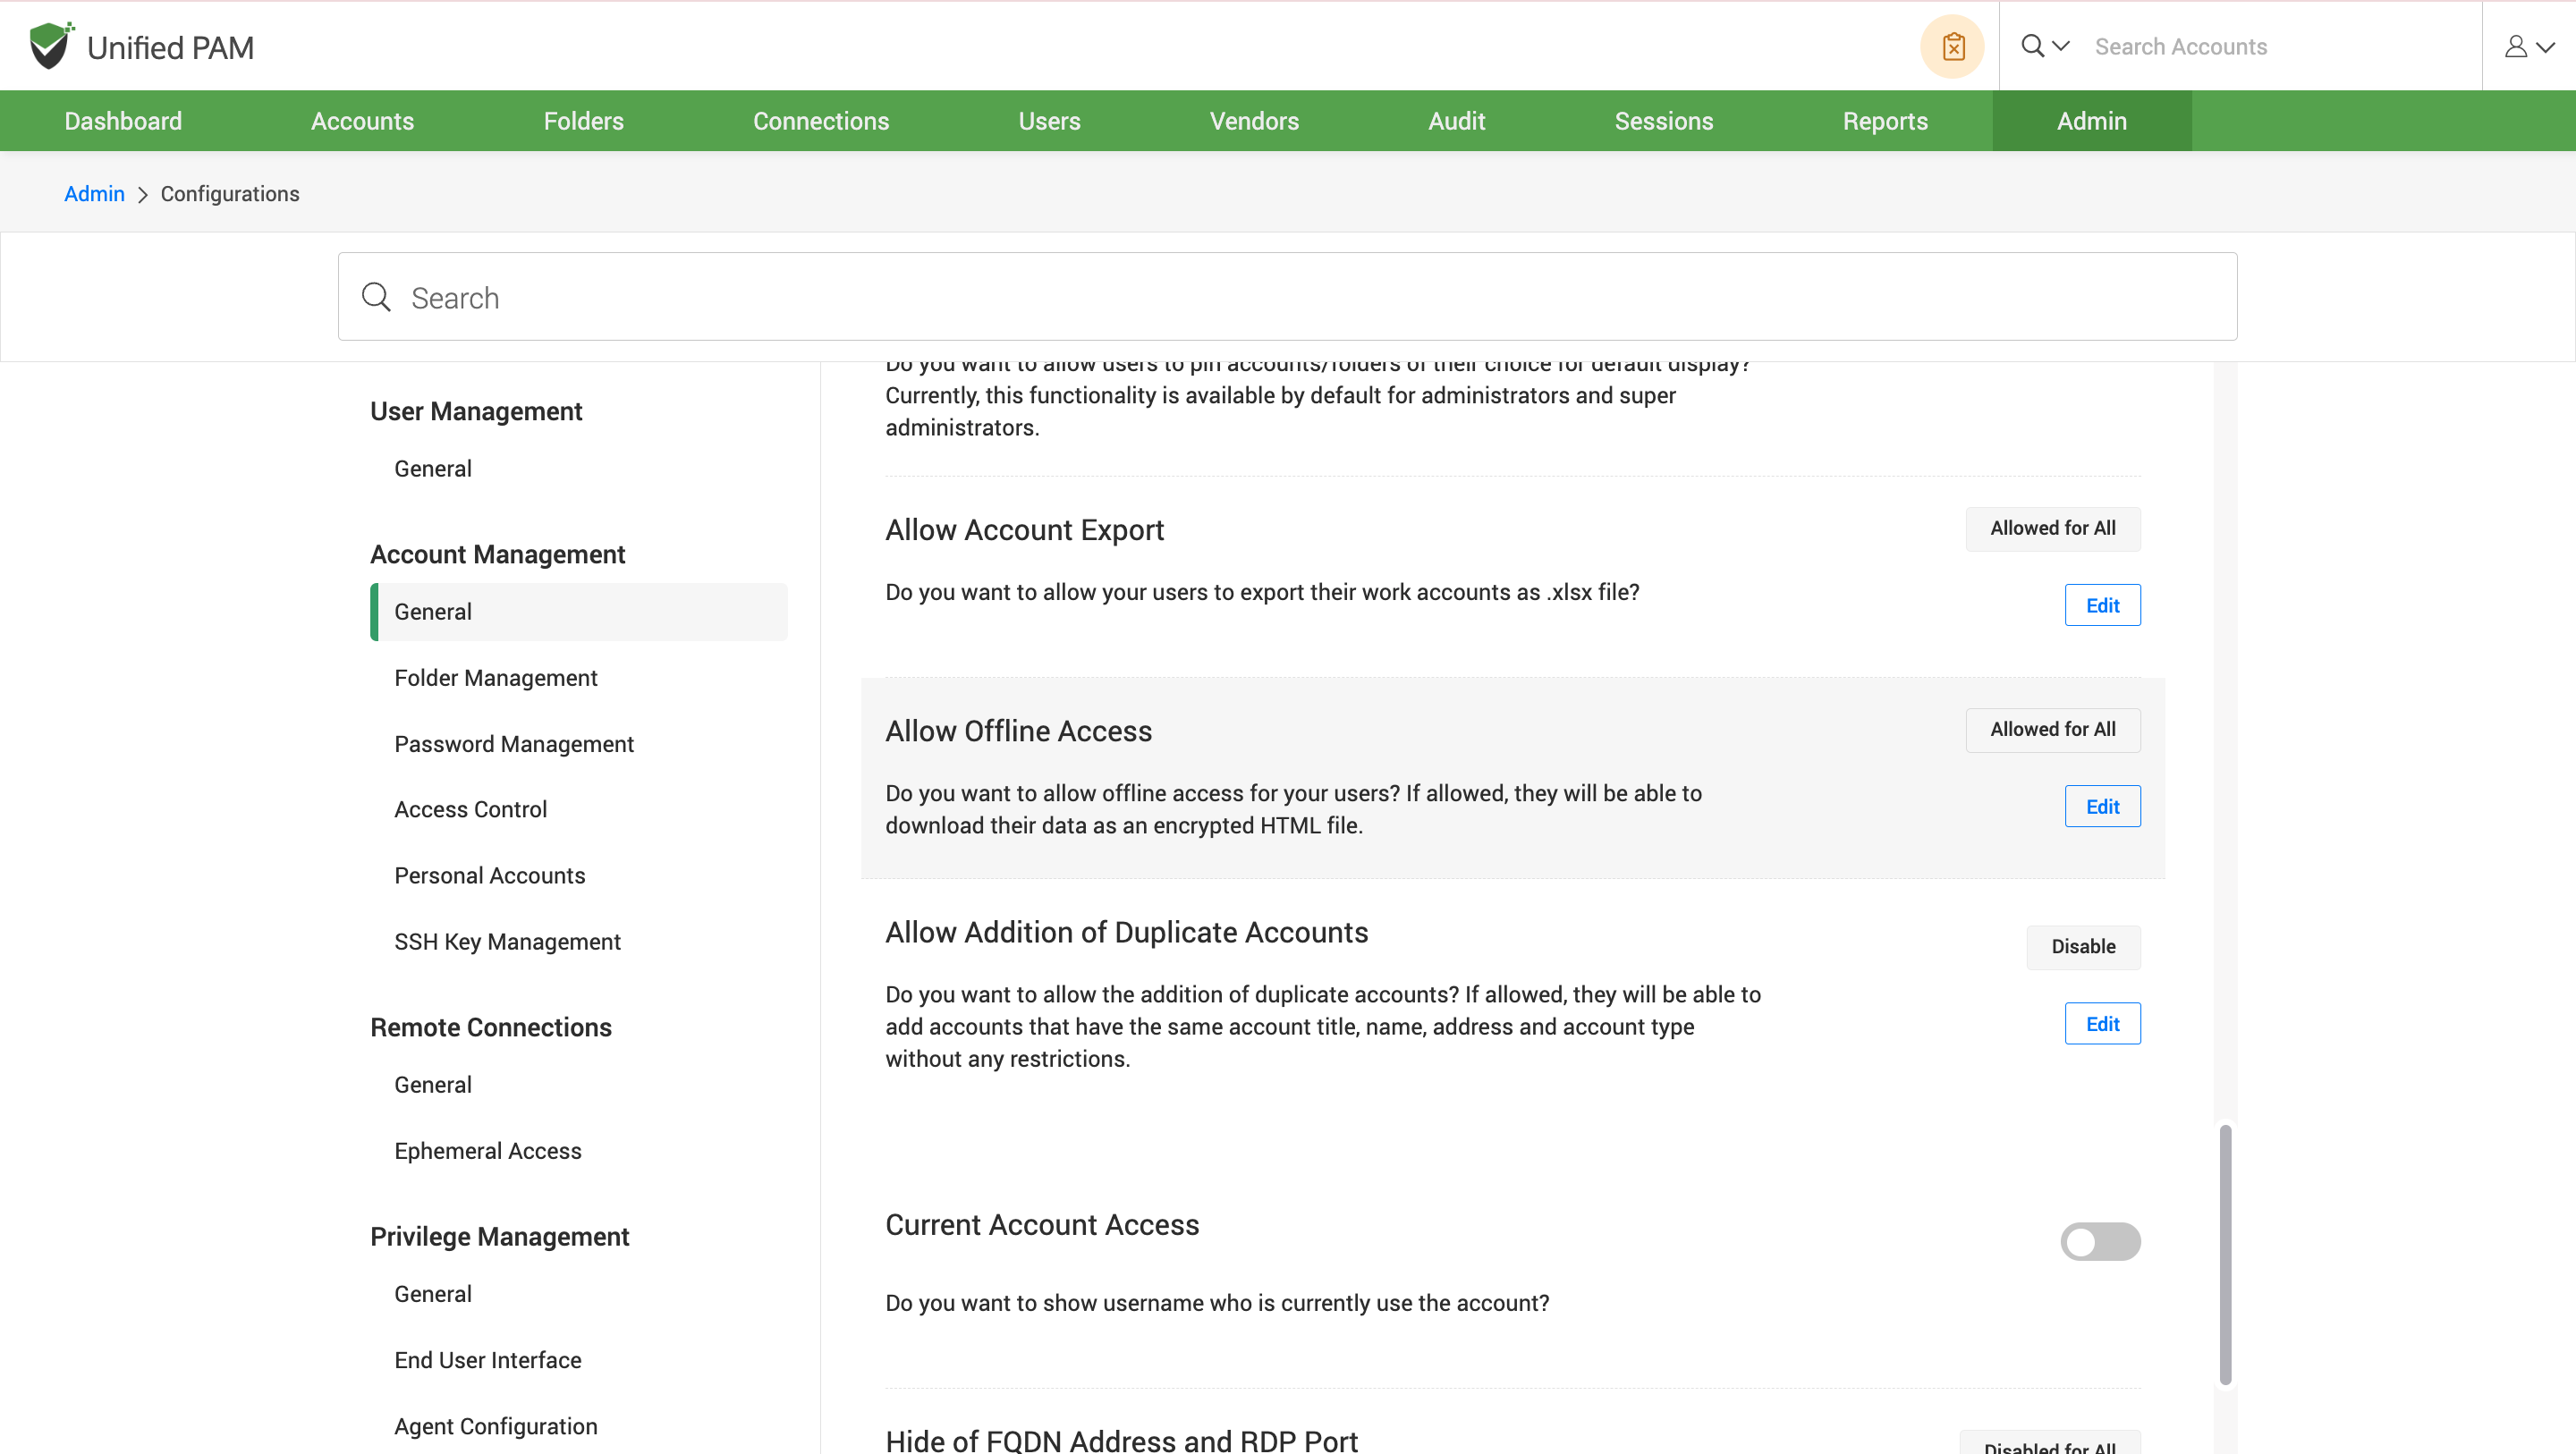Click the search icon in configuration search

click(376, 297)
